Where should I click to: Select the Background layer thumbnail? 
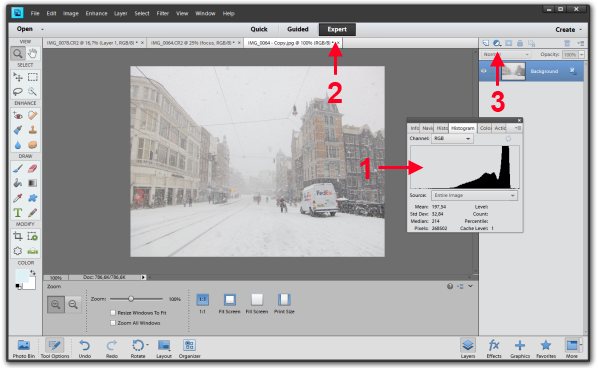(513, 71)
